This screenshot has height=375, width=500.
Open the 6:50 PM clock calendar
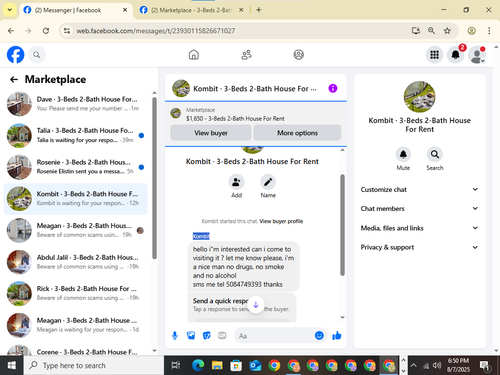coord(458,365)
